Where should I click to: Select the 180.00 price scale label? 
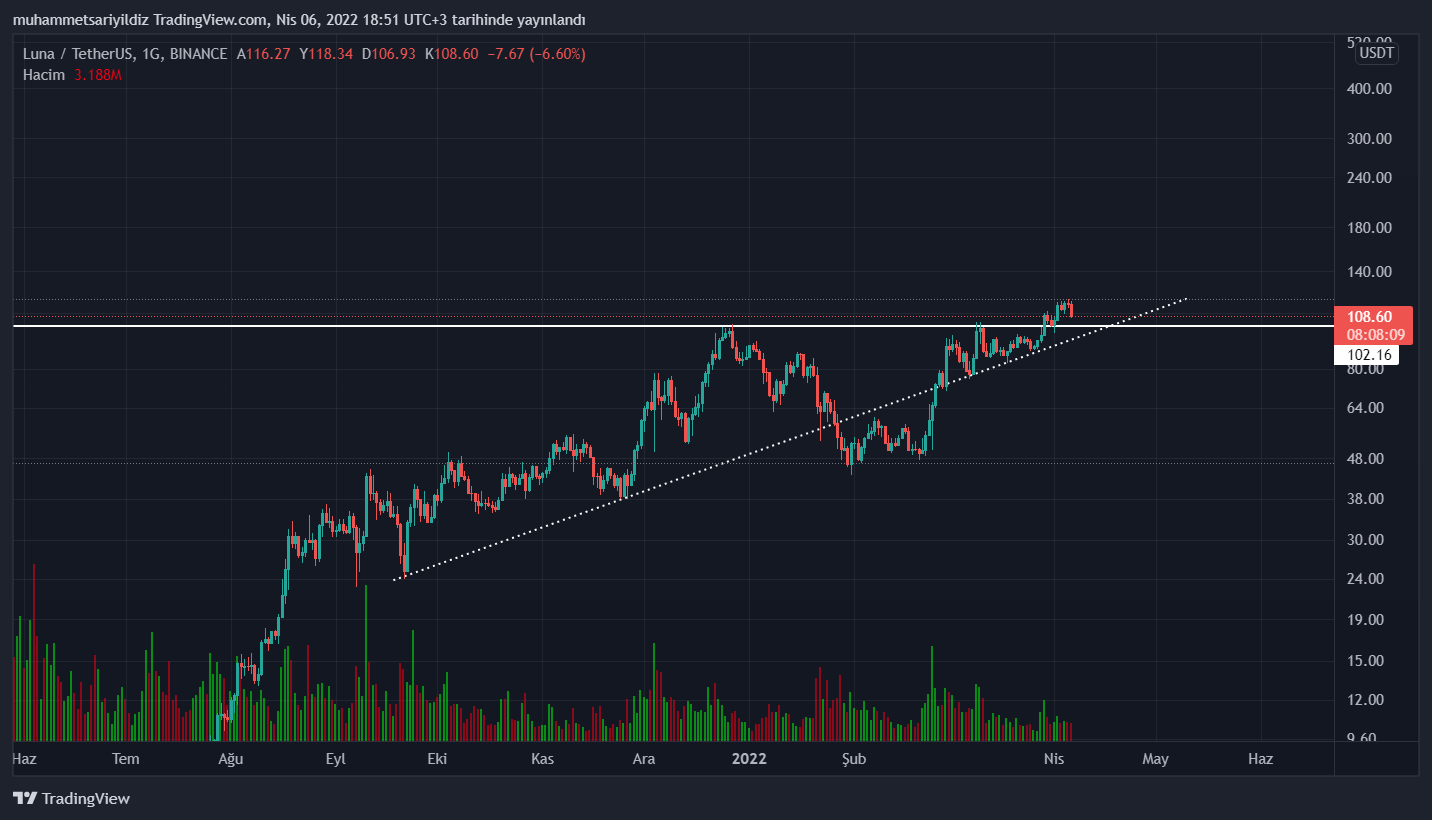click(1369, 228)
